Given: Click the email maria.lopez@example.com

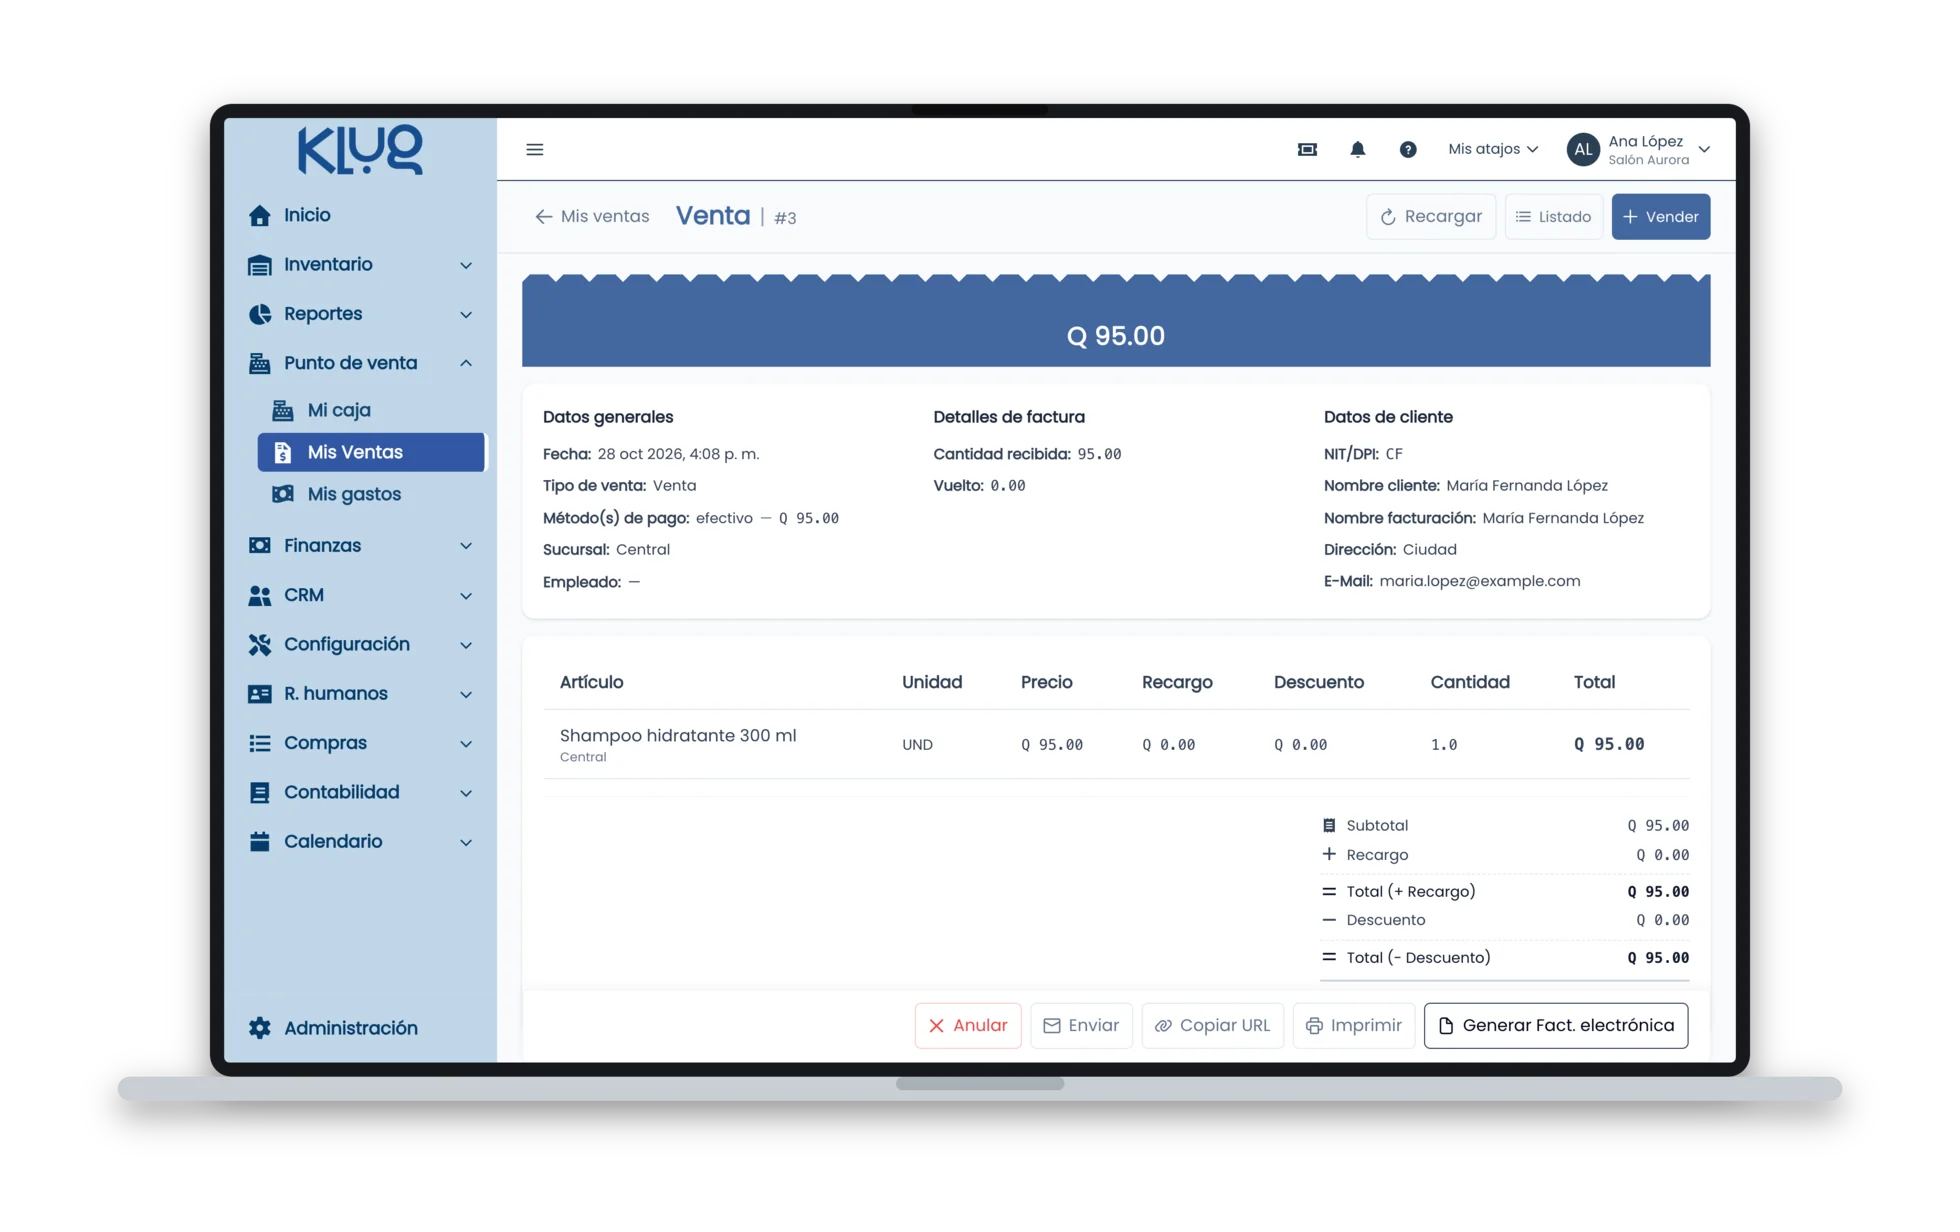Looking at the screenshot, I should pyautogui.click(x=1479, y=581).
